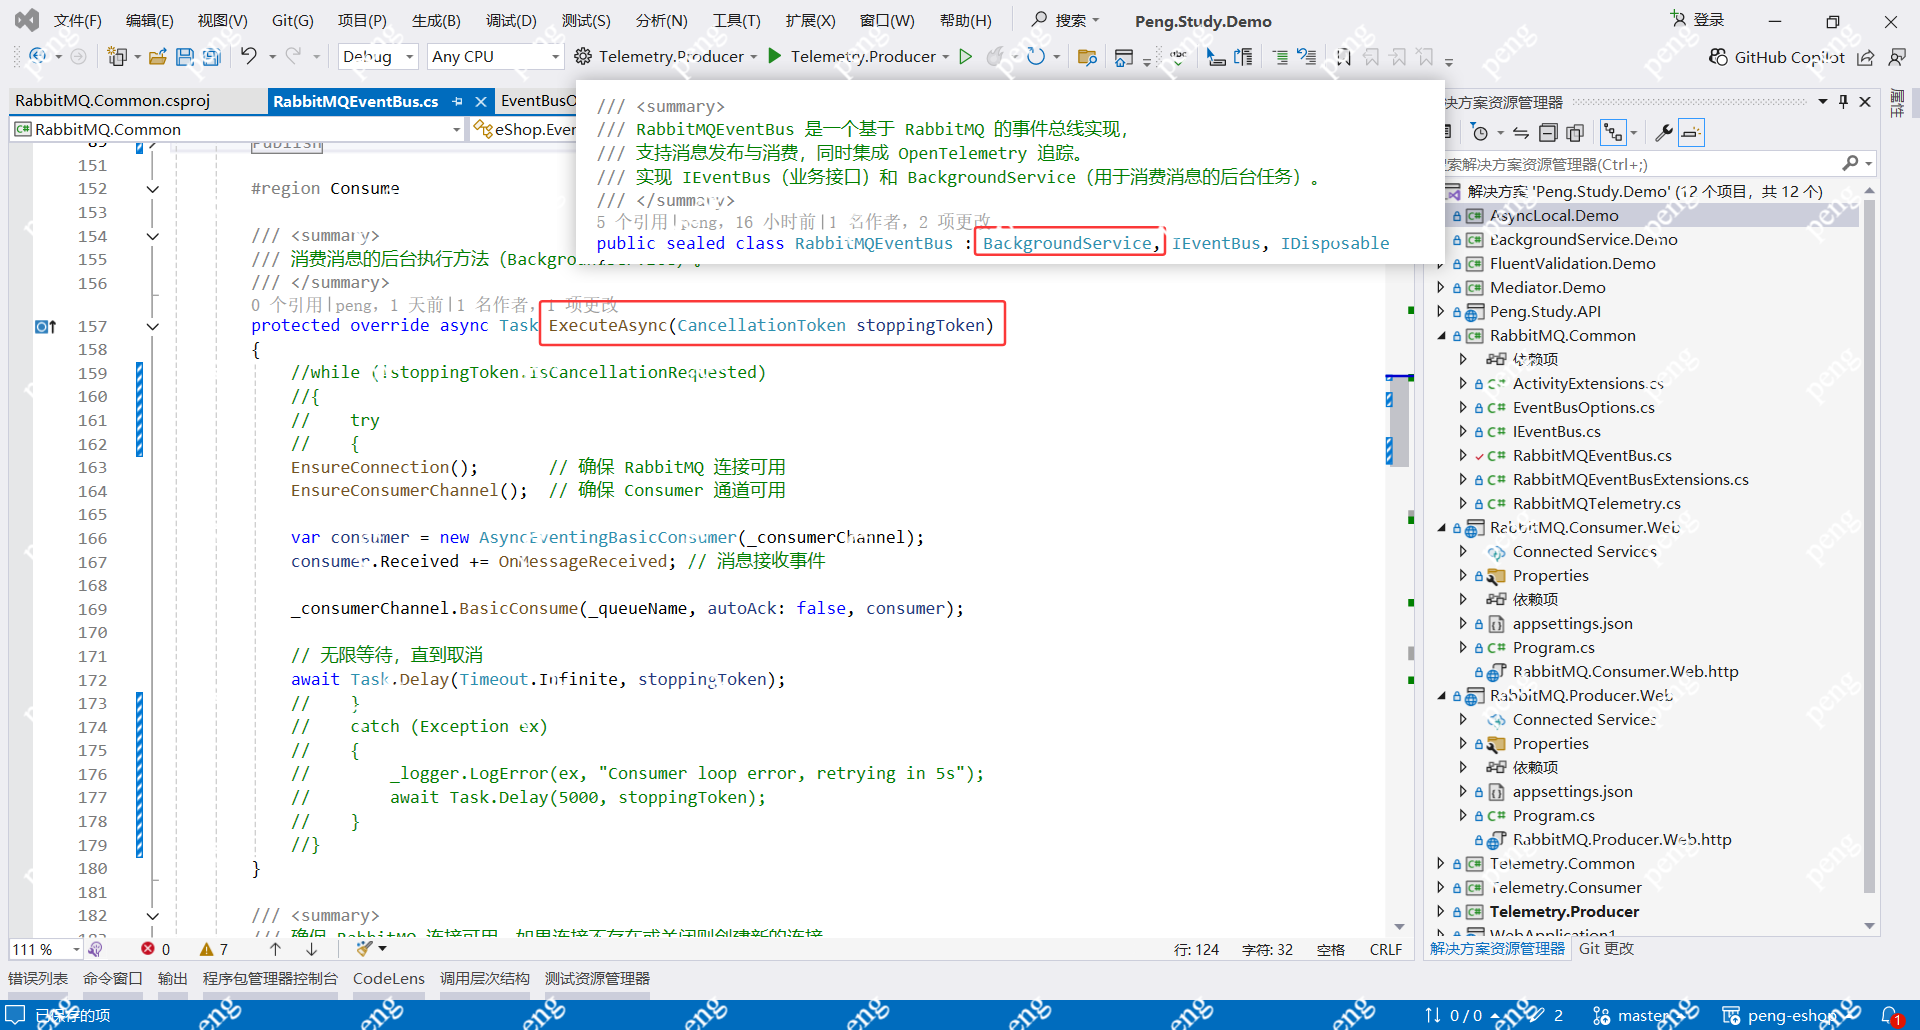The image size is (1920, 1030).
Task: Click the editor vertical scrollbar thumb
Action: click(x=1400, y=420)
